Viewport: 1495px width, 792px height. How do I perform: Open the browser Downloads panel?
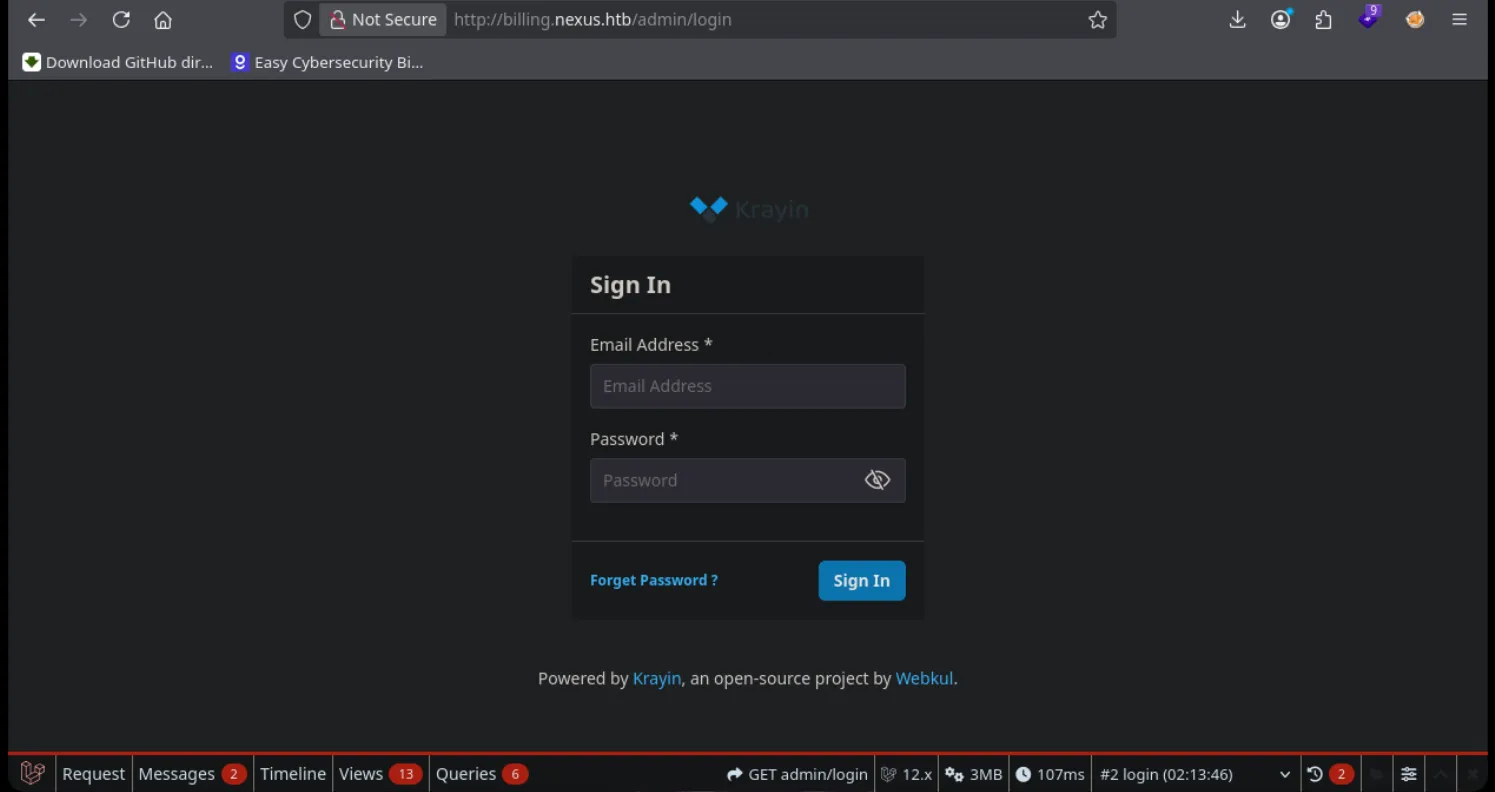coord(1237,20)
